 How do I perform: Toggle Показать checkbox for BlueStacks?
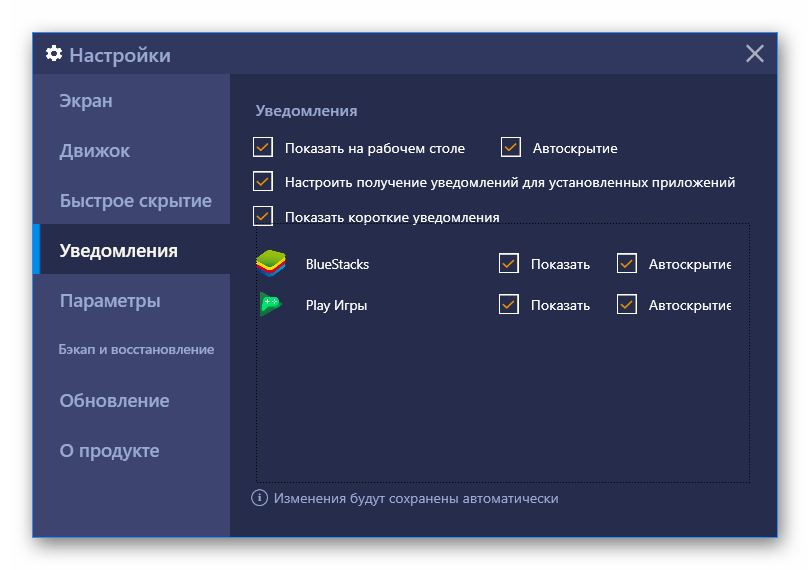[509, 263]
